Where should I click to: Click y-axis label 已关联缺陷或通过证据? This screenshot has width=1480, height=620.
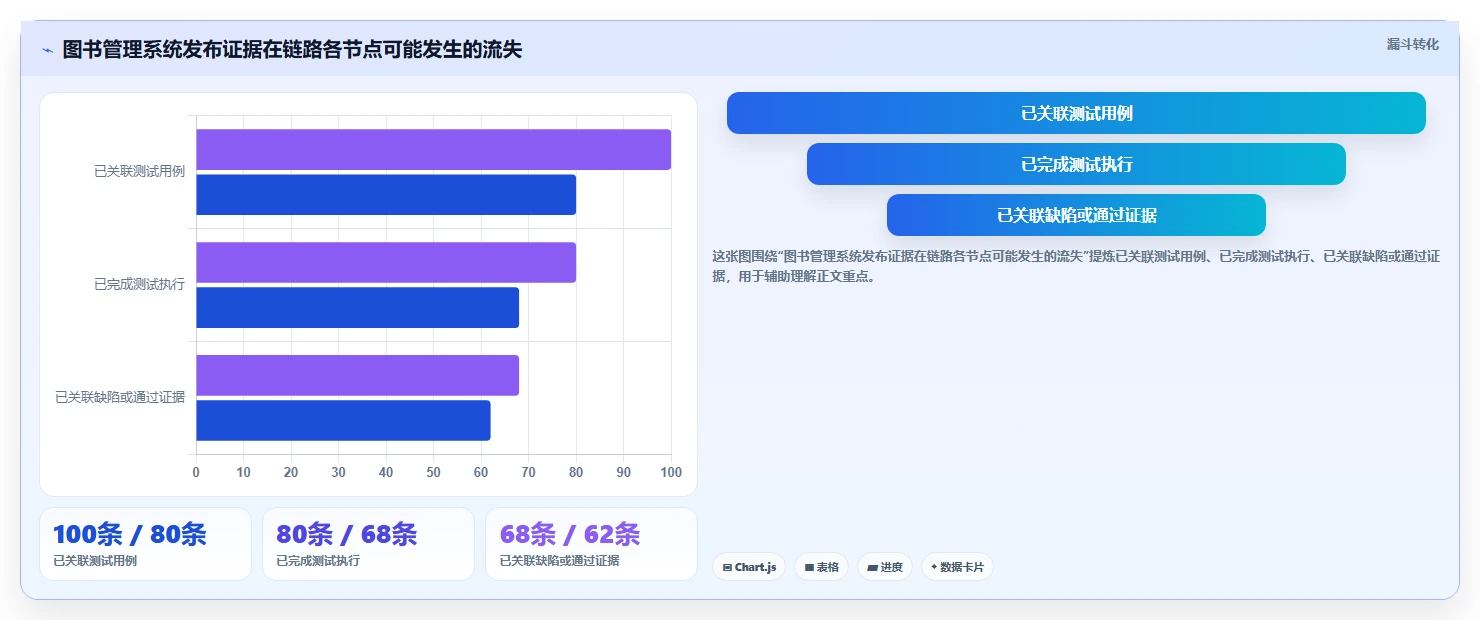pyautogui.click(x=120, y=398)
